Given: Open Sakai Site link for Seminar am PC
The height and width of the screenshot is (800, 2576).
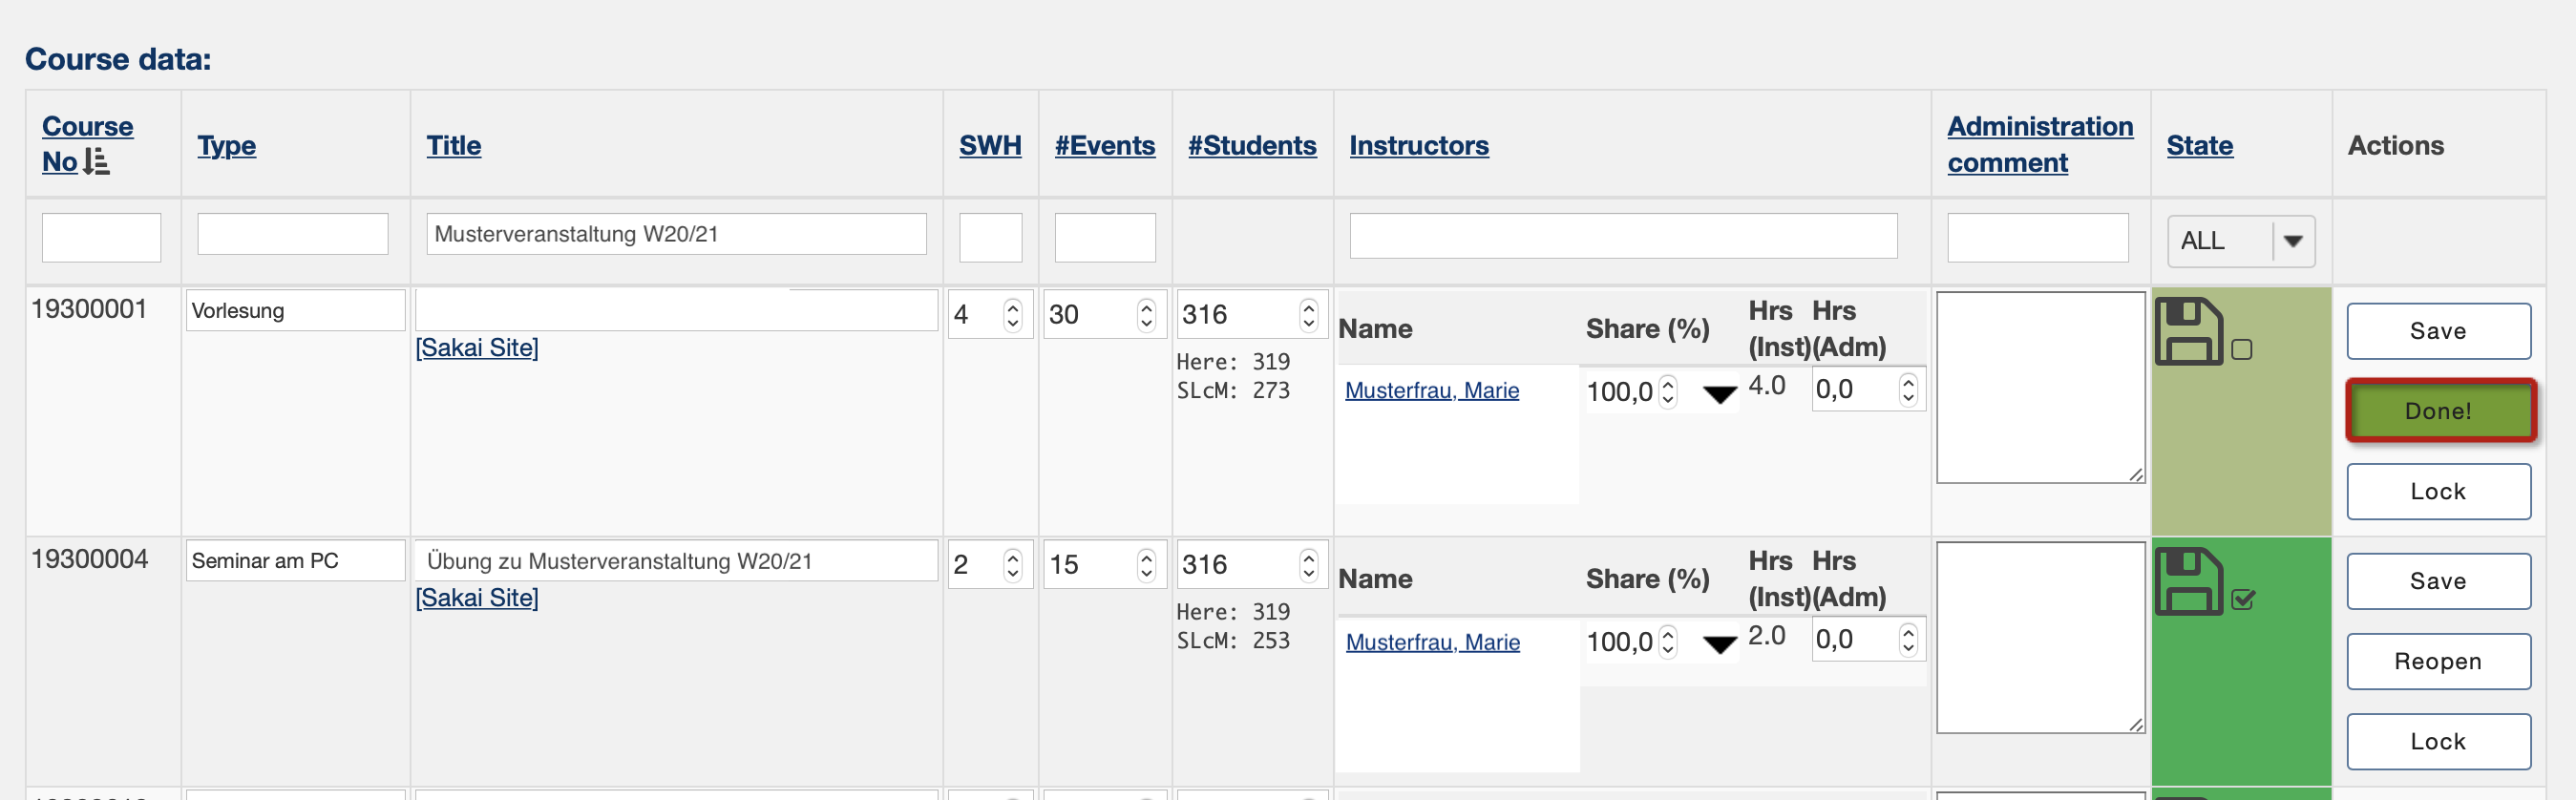Looking at the screenshot, I should [x=476, y=597].
